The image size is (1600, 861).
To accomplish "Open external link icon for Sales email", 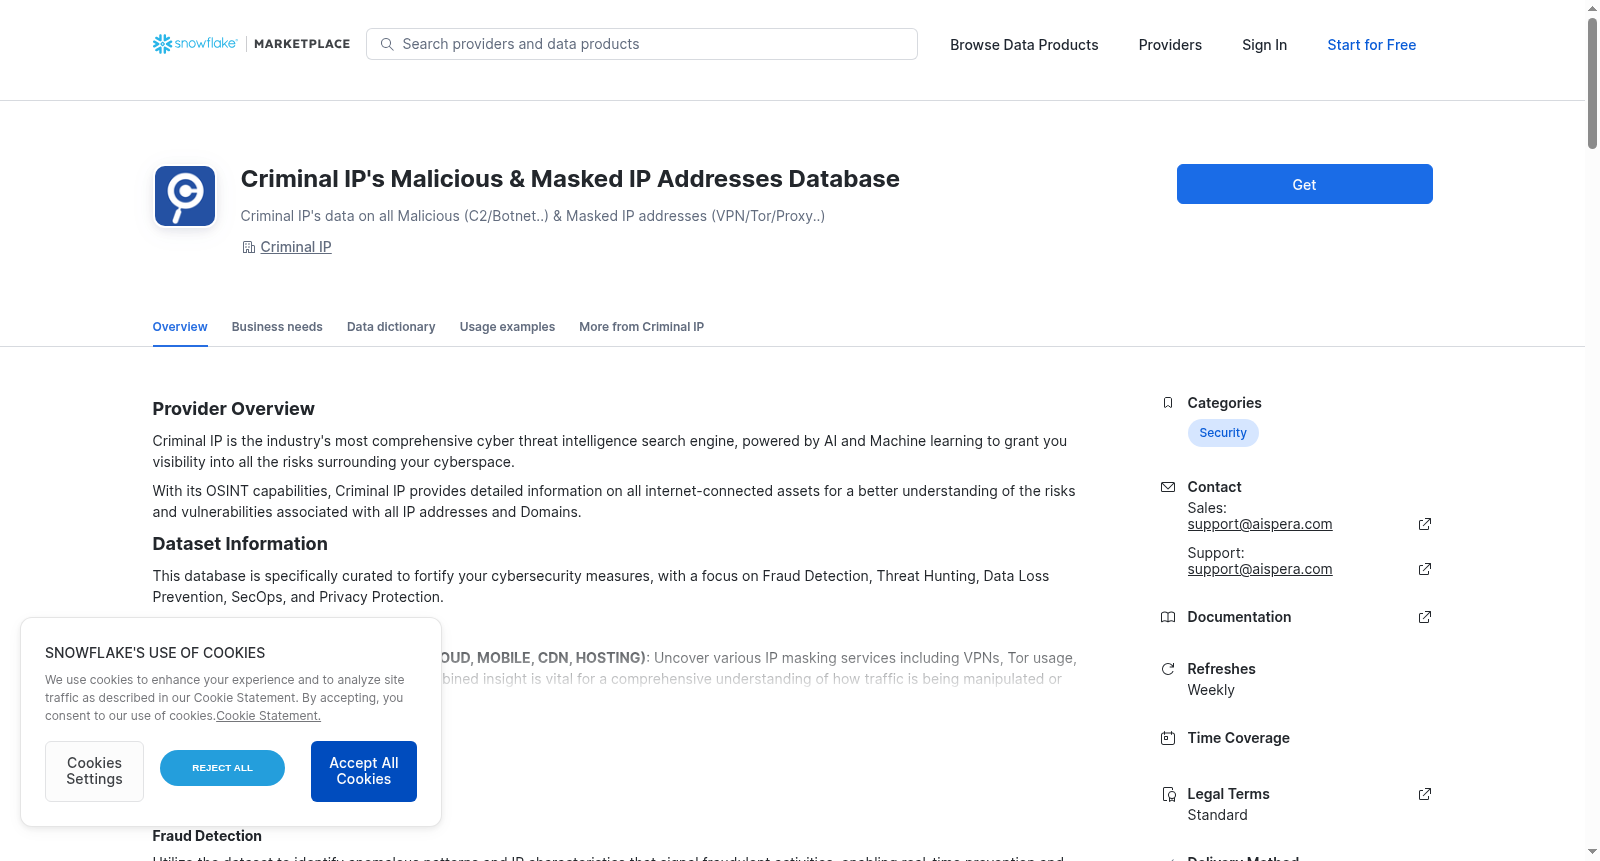I will pos(1425,524).
